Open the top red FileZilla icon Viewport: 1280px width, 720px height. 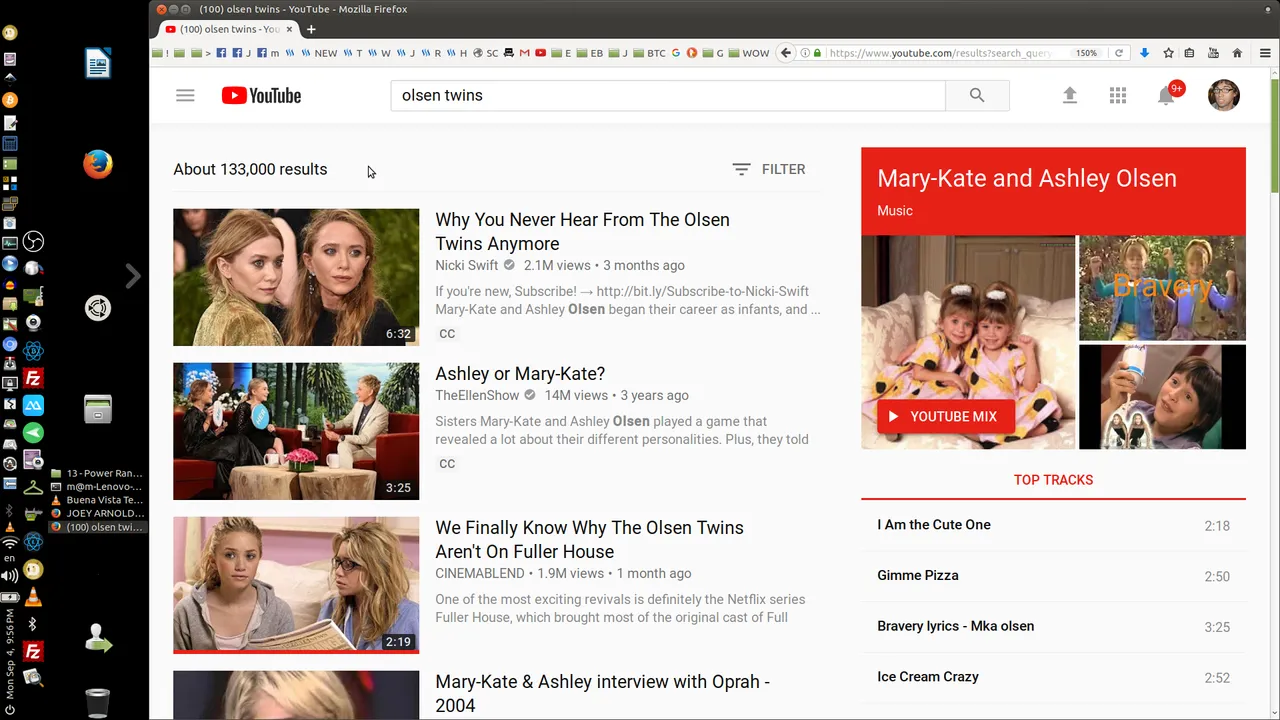coord(33,379)
